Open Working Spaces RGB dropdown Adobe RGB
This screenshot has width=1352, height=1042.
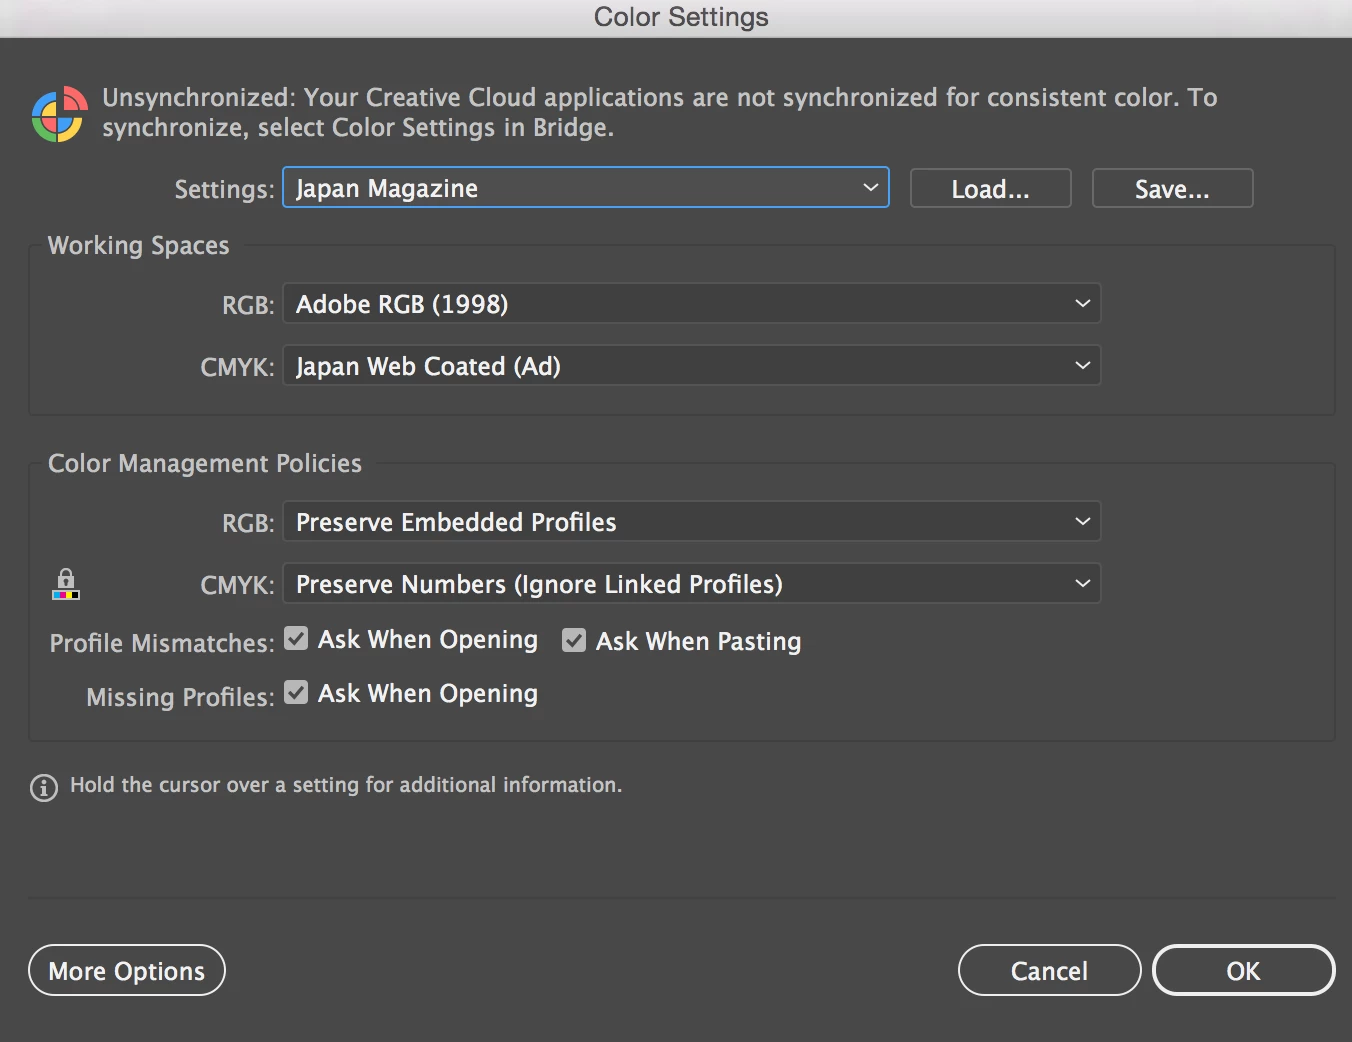[x=692, y=304]
